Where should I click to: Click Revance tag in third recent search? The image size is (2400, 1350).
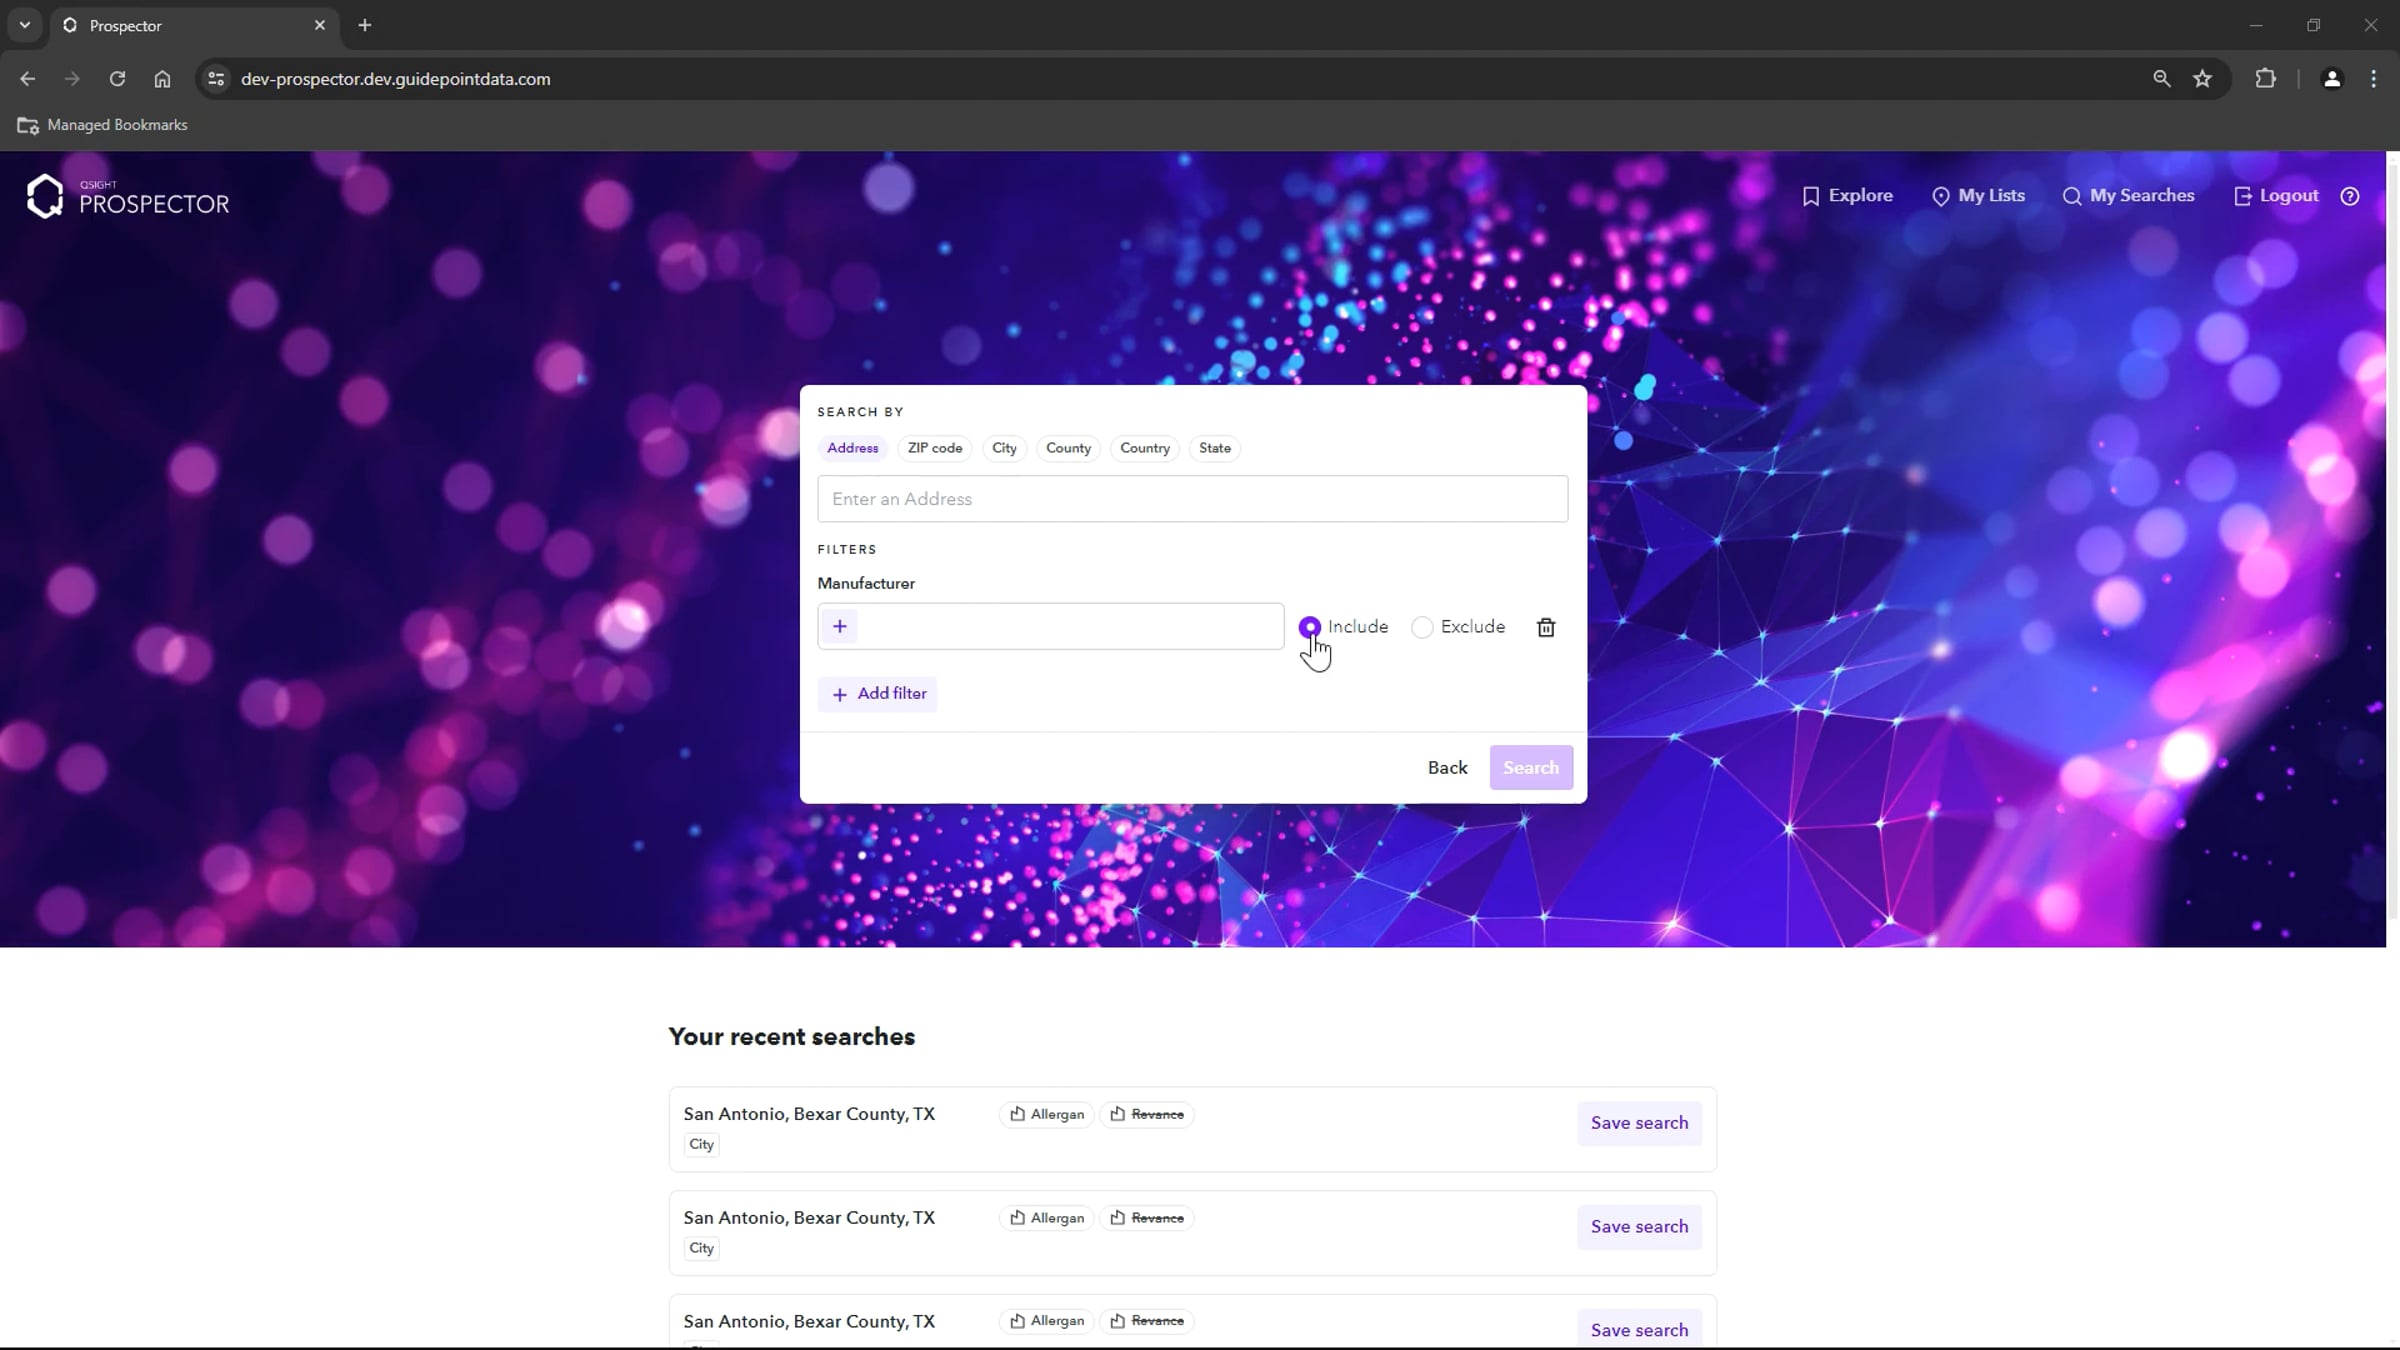[x=1147, y=1321]
